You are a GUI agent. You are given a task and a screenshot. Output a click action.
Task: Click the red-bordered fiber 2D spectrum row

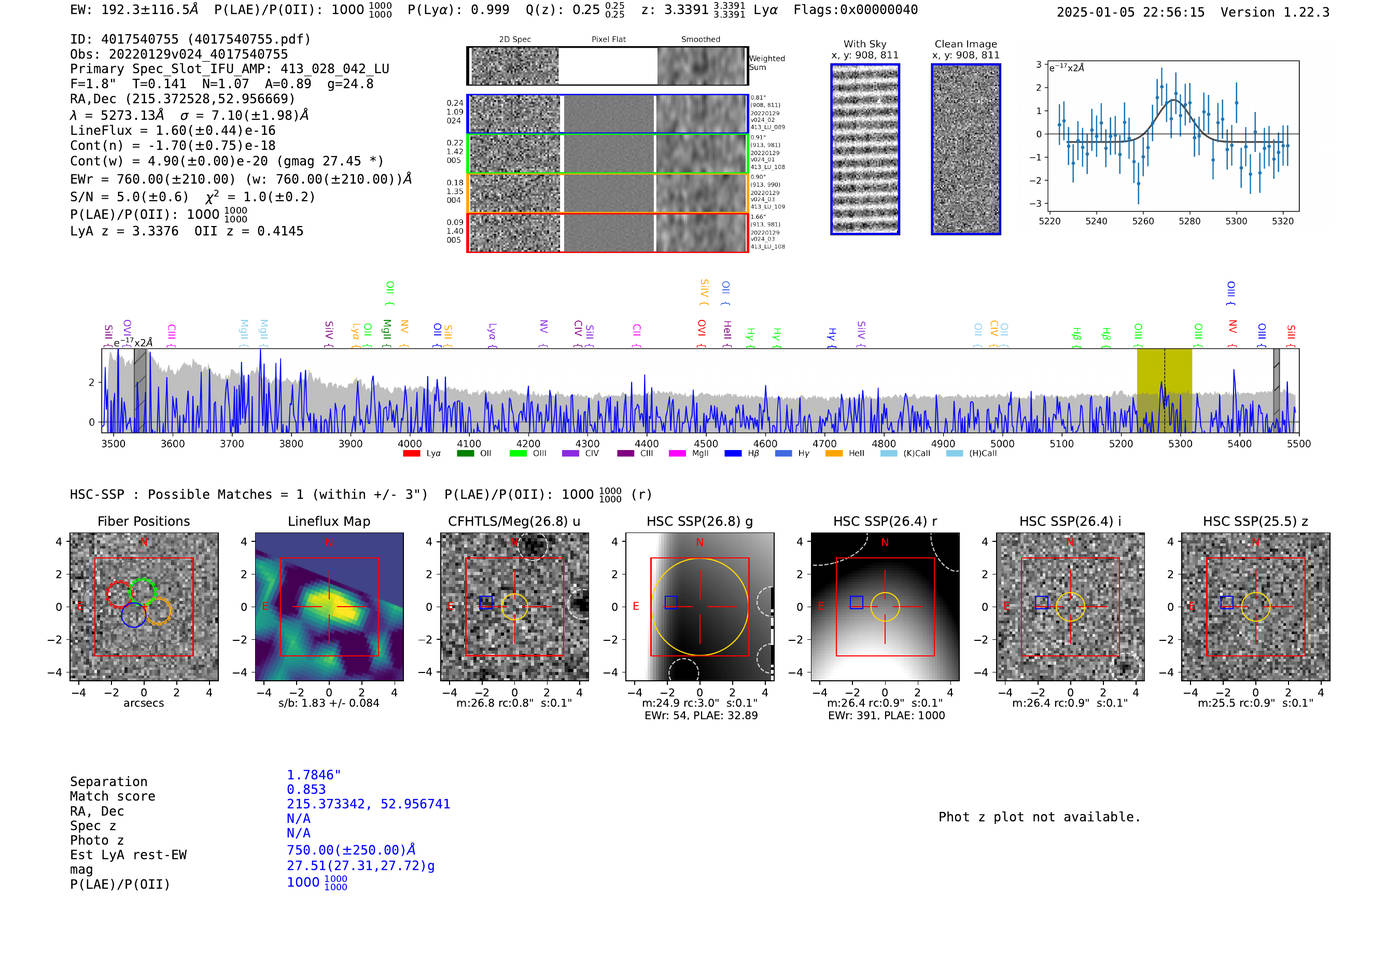click(x=607, y=232)
